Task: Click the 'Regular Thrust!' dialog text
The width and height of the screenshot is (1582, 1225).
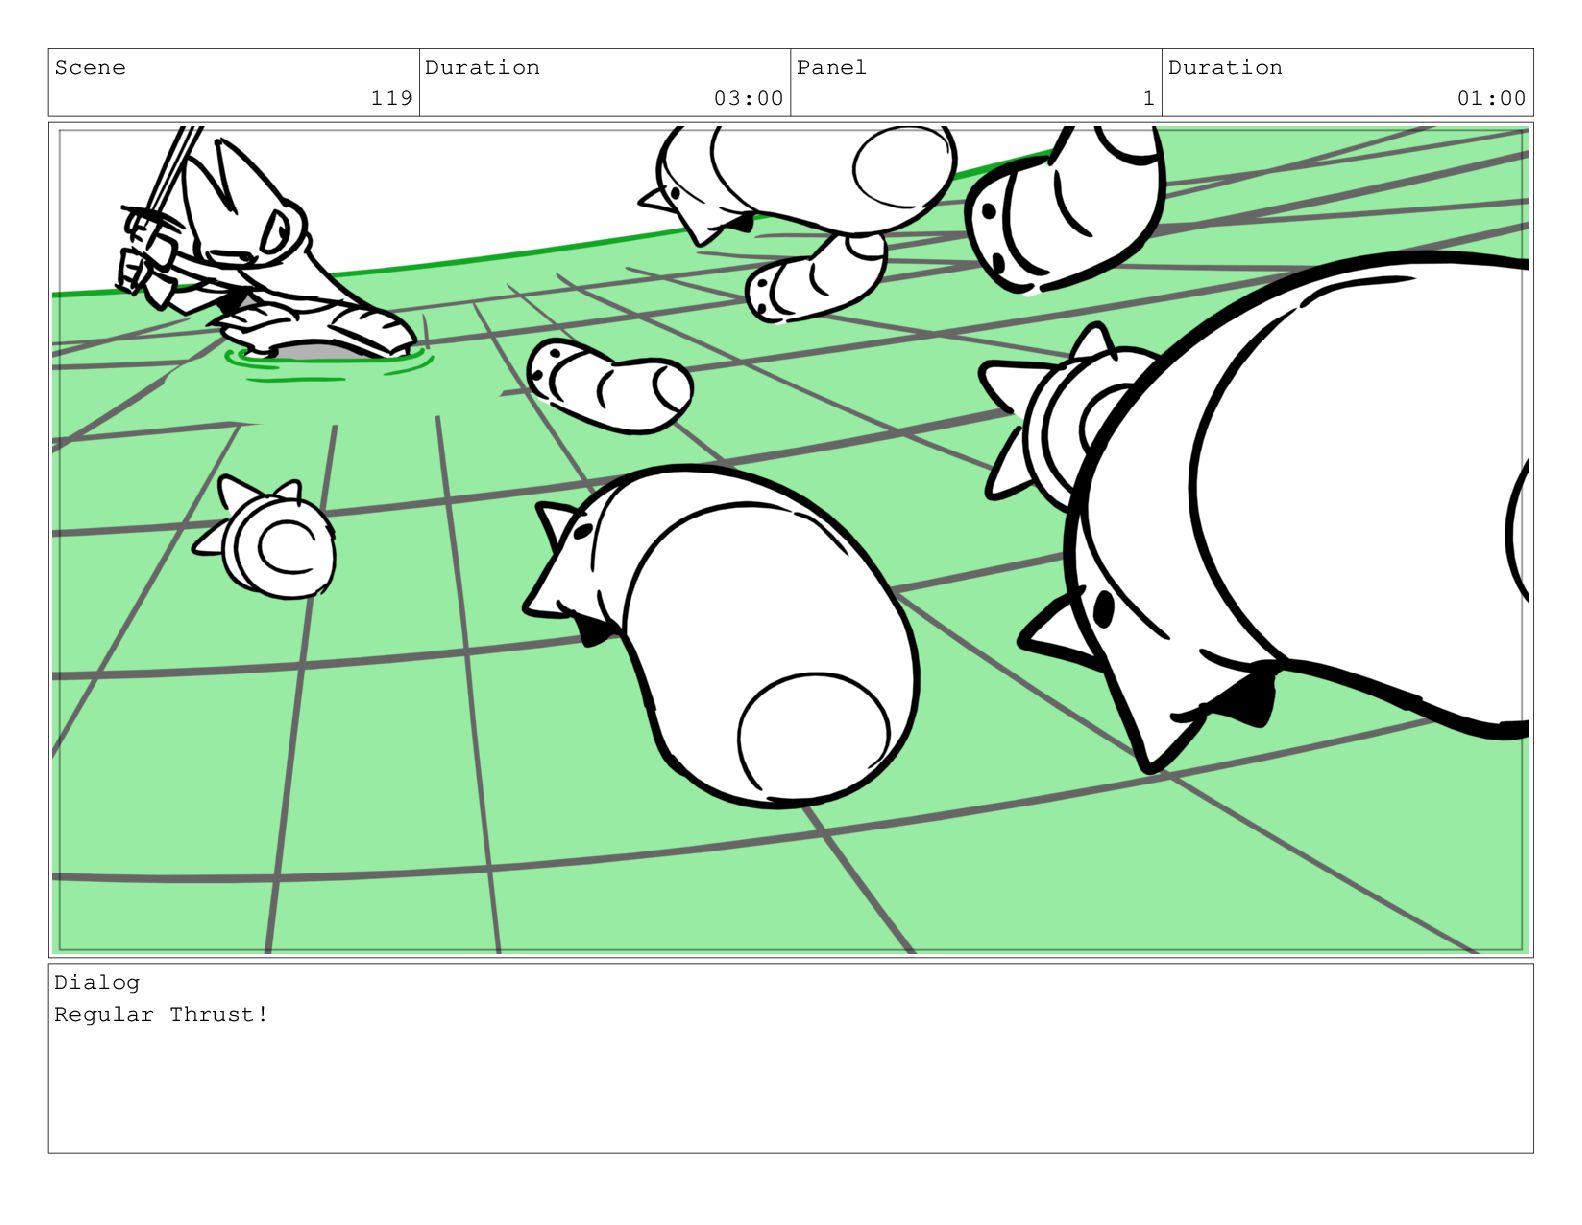Action: coord(161,1015)
